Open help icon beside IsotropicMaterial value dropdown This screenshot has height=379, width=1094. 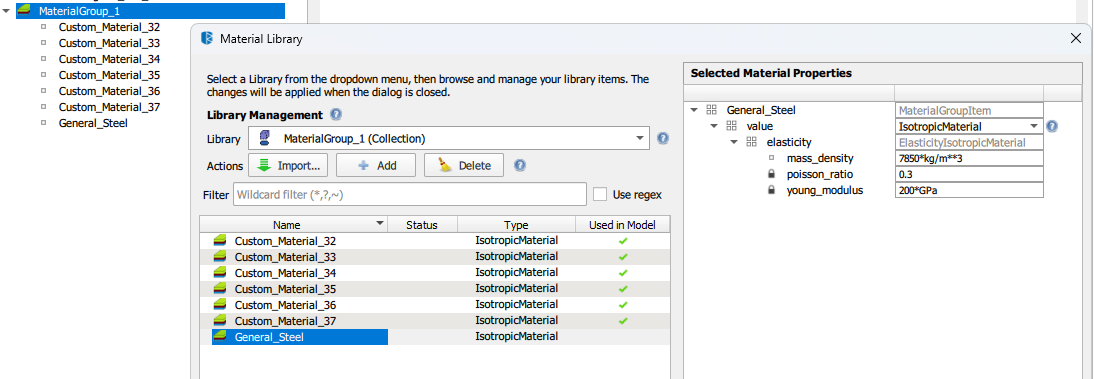(x=1052, y=126)
